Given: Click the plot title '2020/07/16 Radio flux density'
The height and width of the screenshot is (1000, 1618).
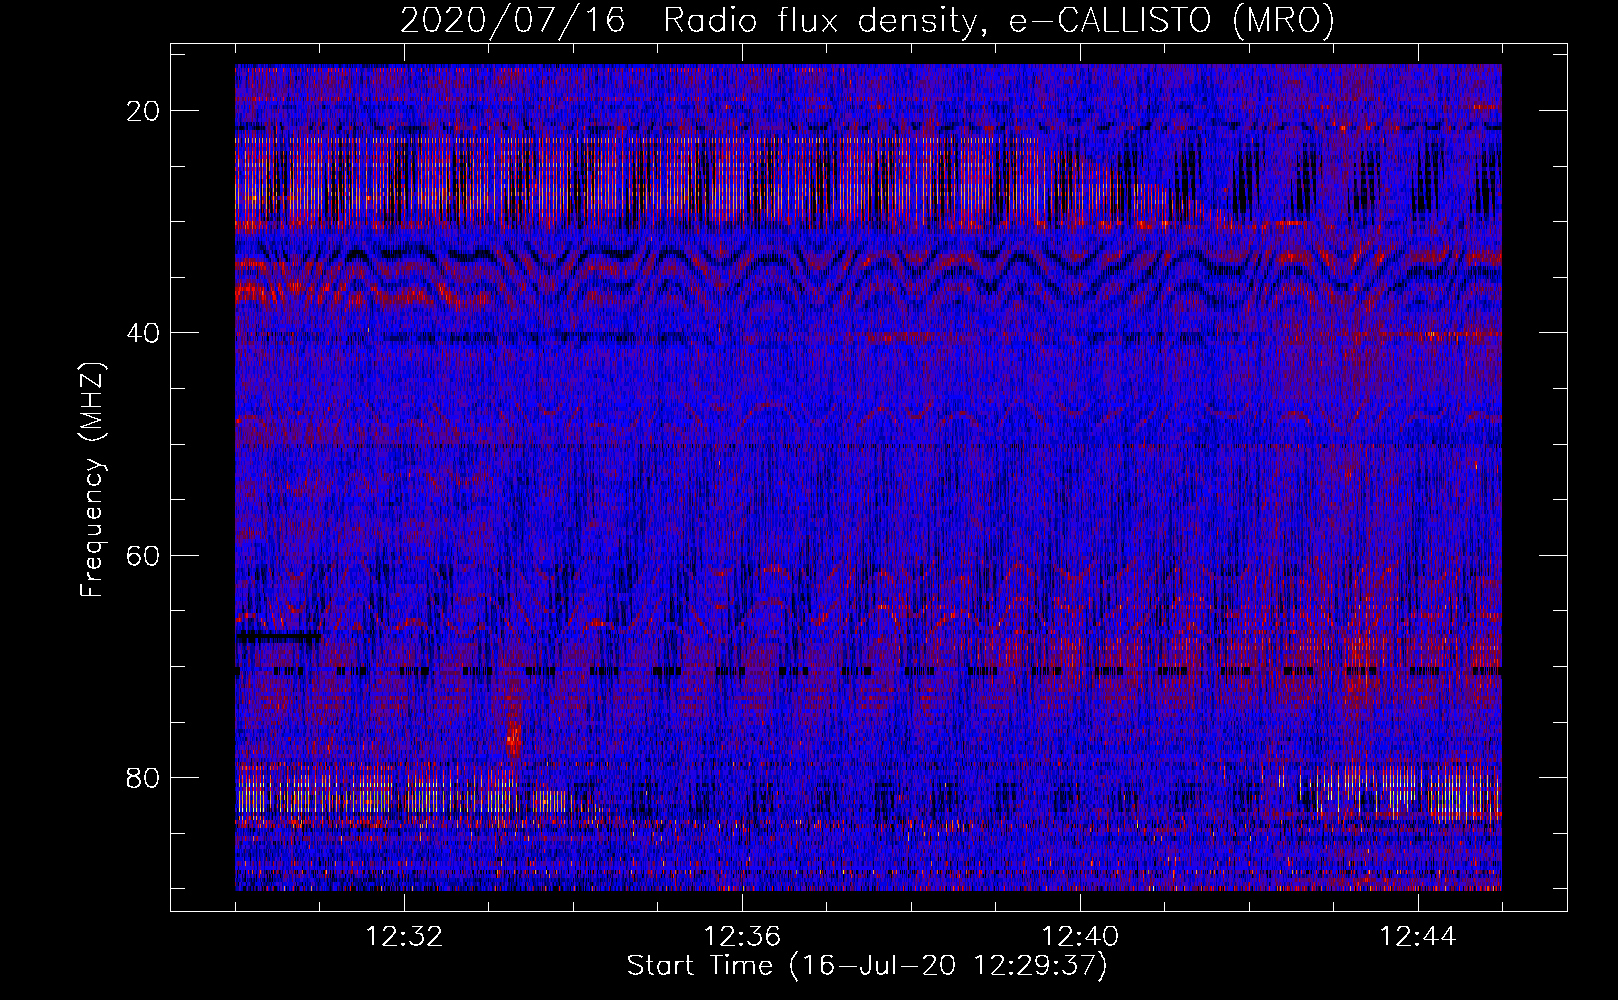Looking at the screenshot, I should point(868,20).
